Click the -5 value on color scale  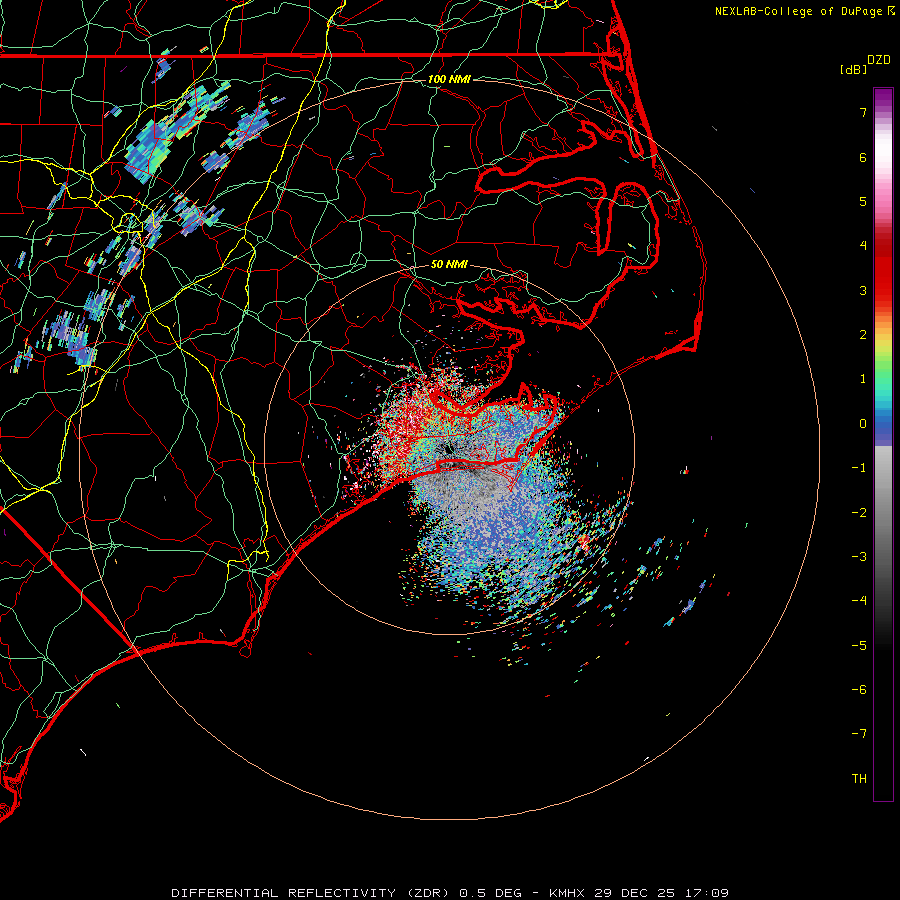tap(859, 646)
